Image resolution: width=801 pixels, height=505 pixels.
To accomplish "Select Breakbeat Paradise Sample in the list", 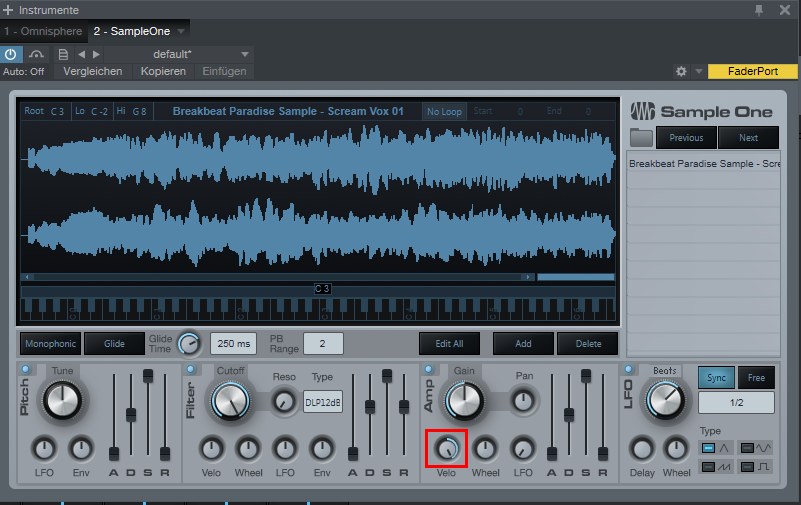I will pos(704,164).
